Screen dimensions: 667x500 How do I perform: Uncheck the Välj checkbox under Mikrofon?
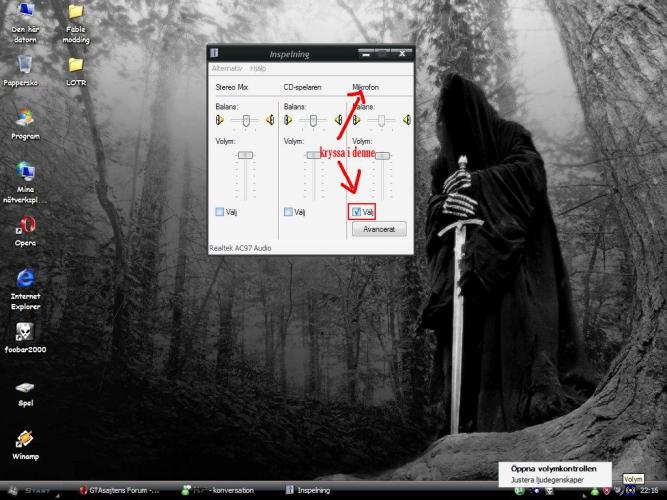[357, 212]
